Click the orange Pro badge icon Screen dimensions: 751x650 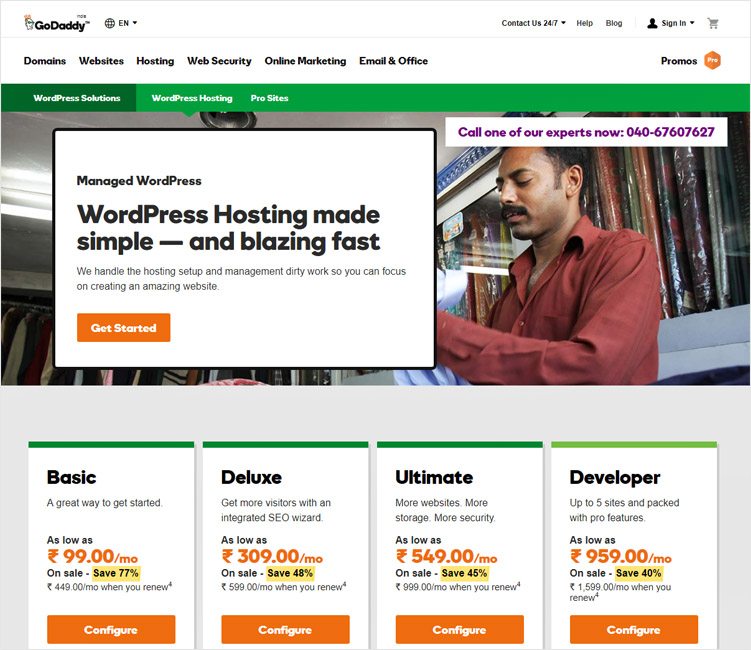pos(712,60)
